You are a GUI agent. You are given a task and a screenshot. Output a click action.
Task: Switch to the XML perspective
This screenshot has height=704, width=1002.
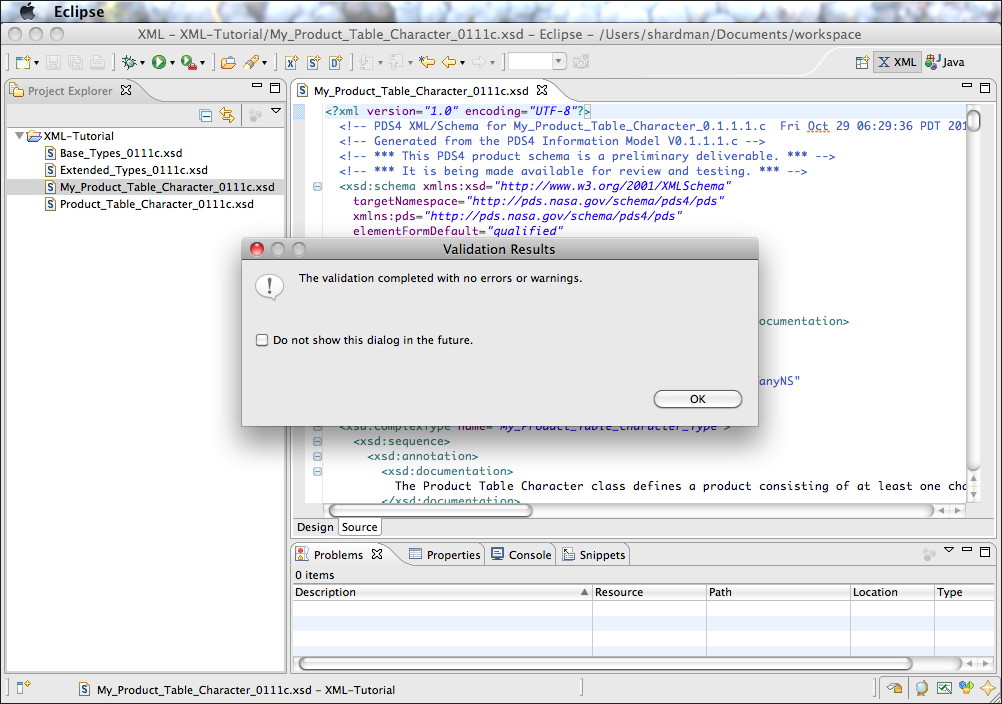(897, 62)
